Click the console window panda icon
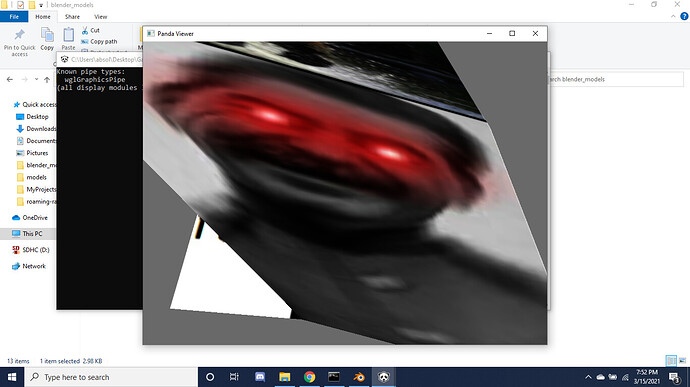The image size is (690, 387). (x=64, y=59)
